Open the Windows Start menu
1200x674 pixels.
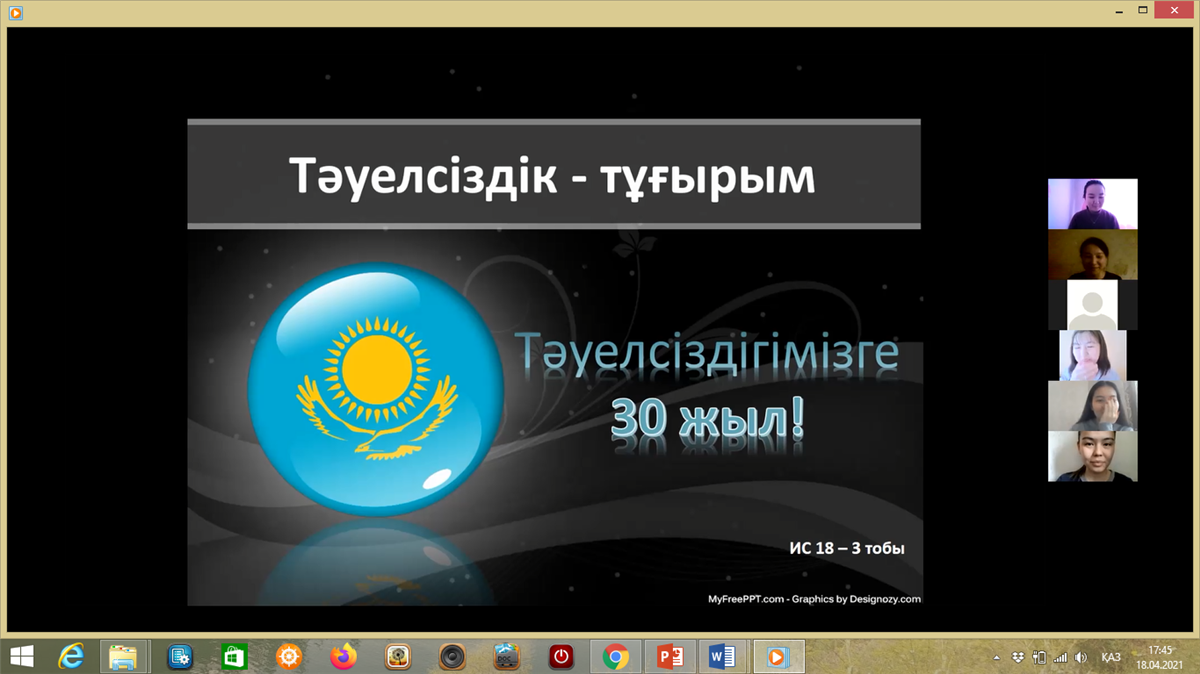20,656
